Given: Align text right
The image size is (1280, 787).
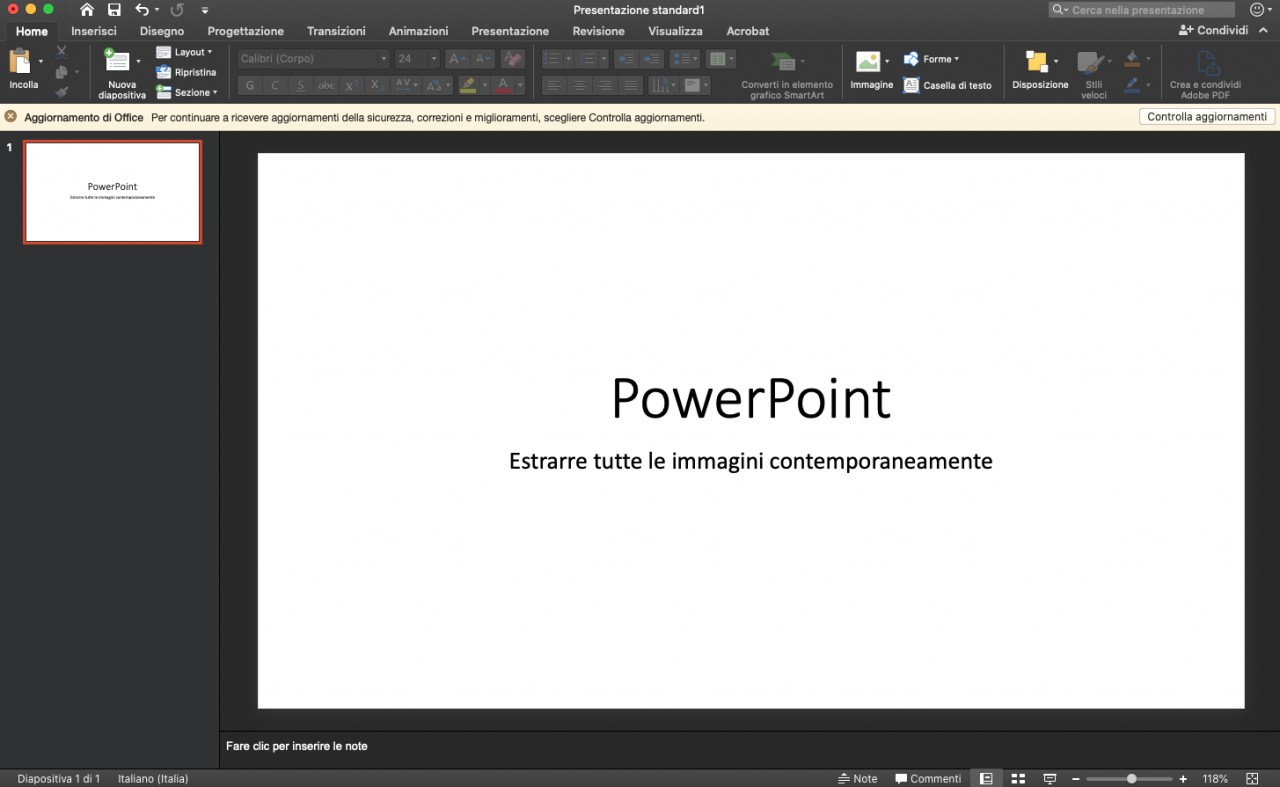Looking at the screenshot, I should click(x=604, y=86).
